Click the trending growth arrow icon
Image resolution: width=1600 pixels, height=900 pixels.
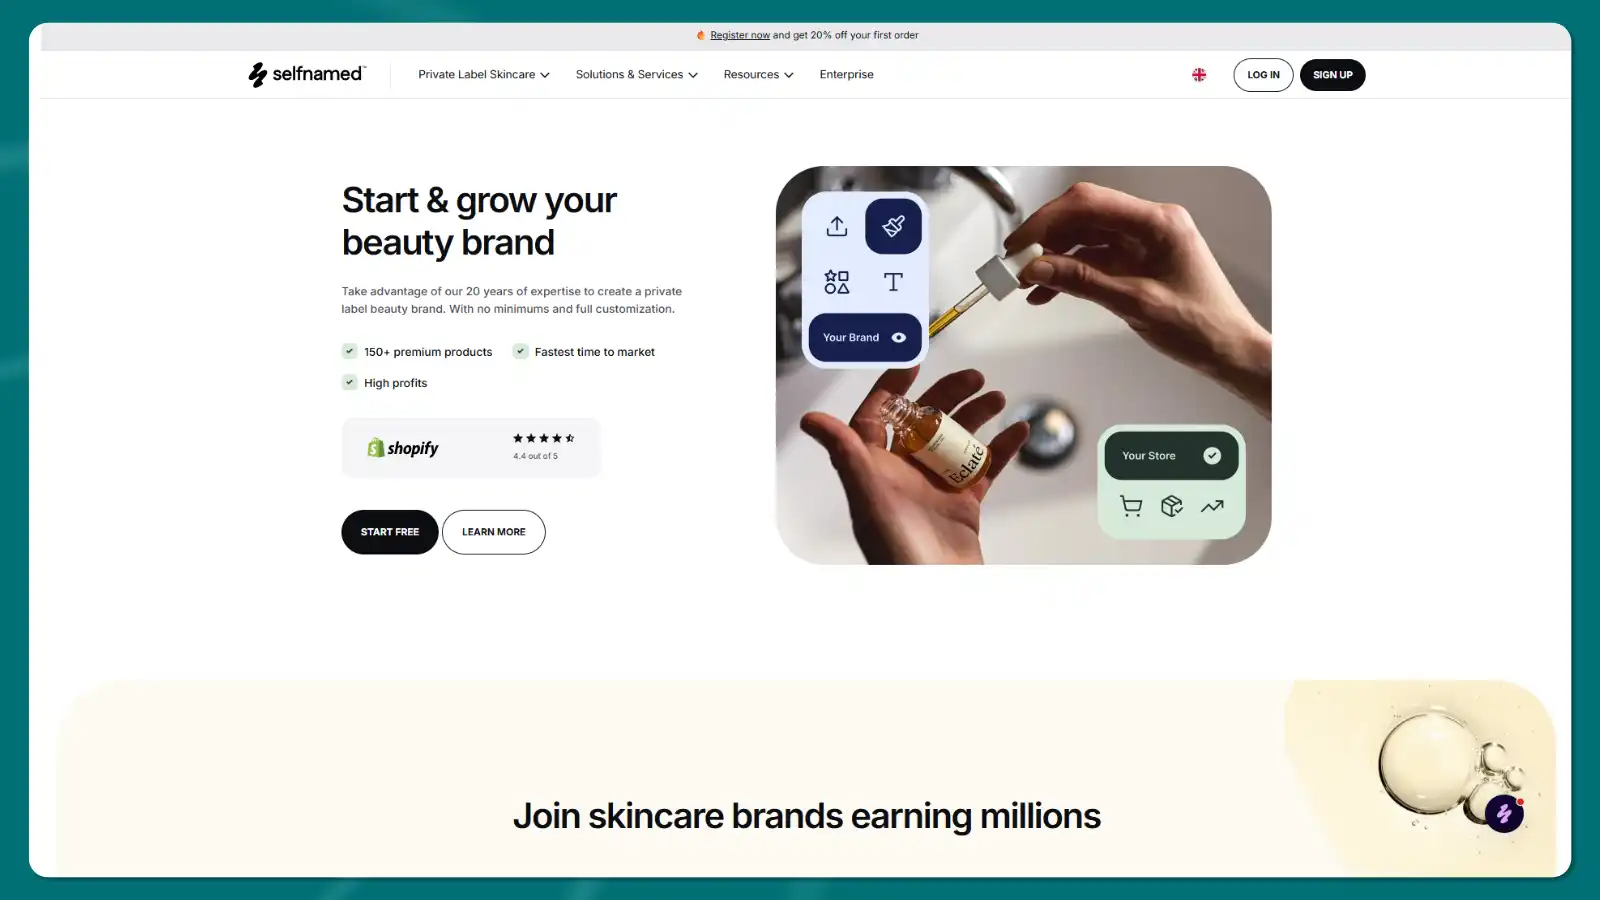click(1212, 506)
